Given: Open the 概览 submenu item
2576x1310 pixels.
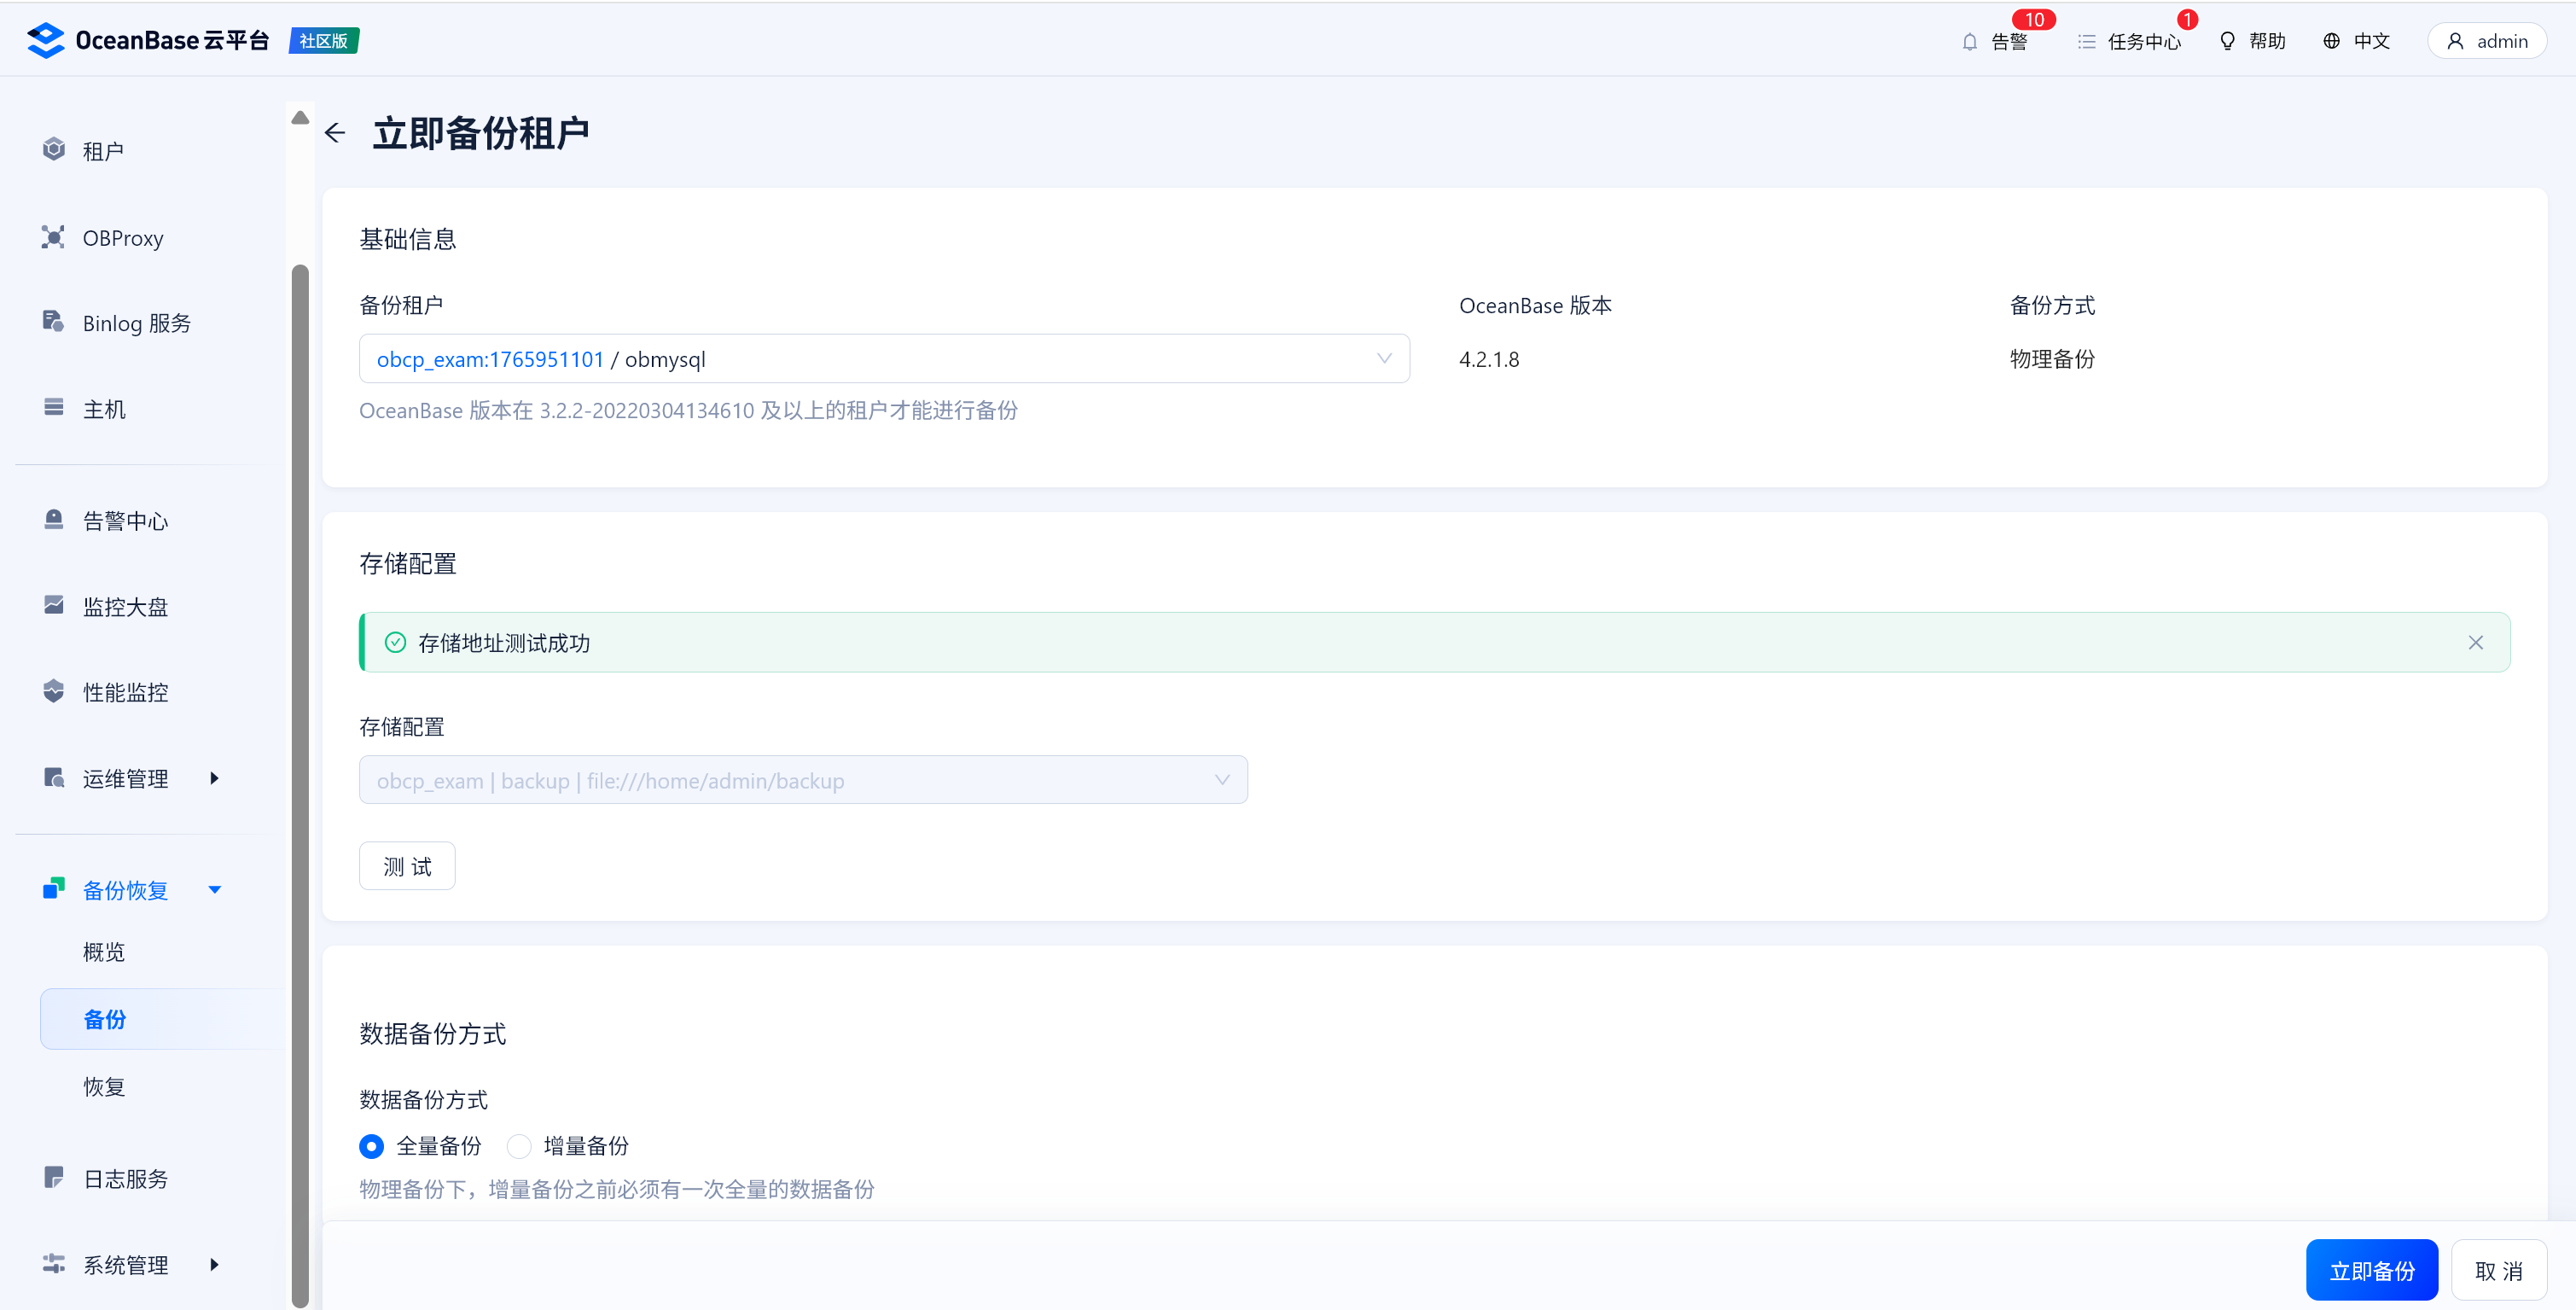Looking at the screenshot, I should tap(104, 951).
